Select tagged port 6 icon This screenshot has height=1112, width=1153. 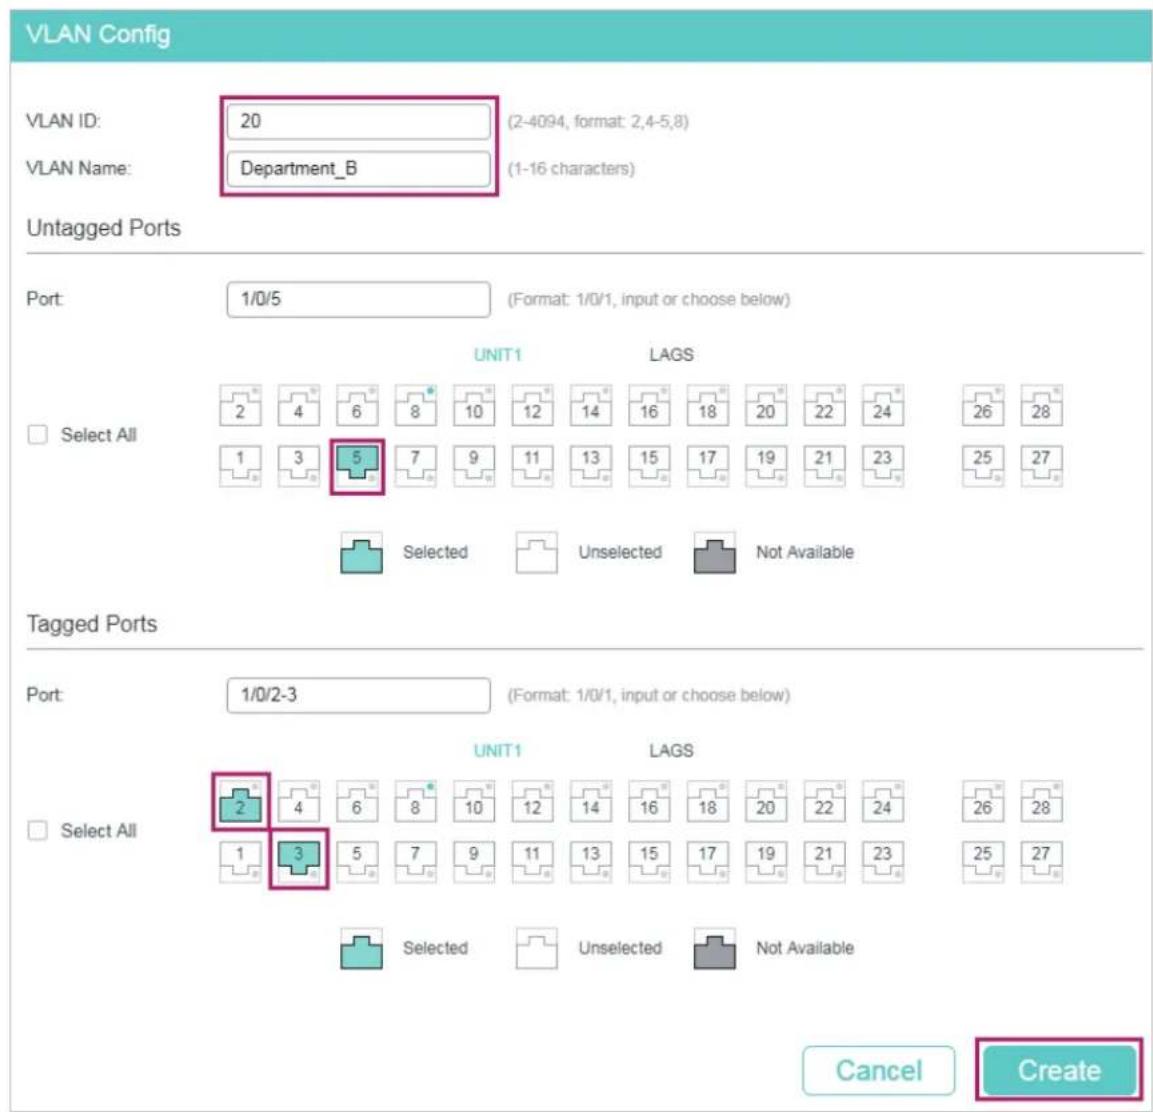(357, 802)
